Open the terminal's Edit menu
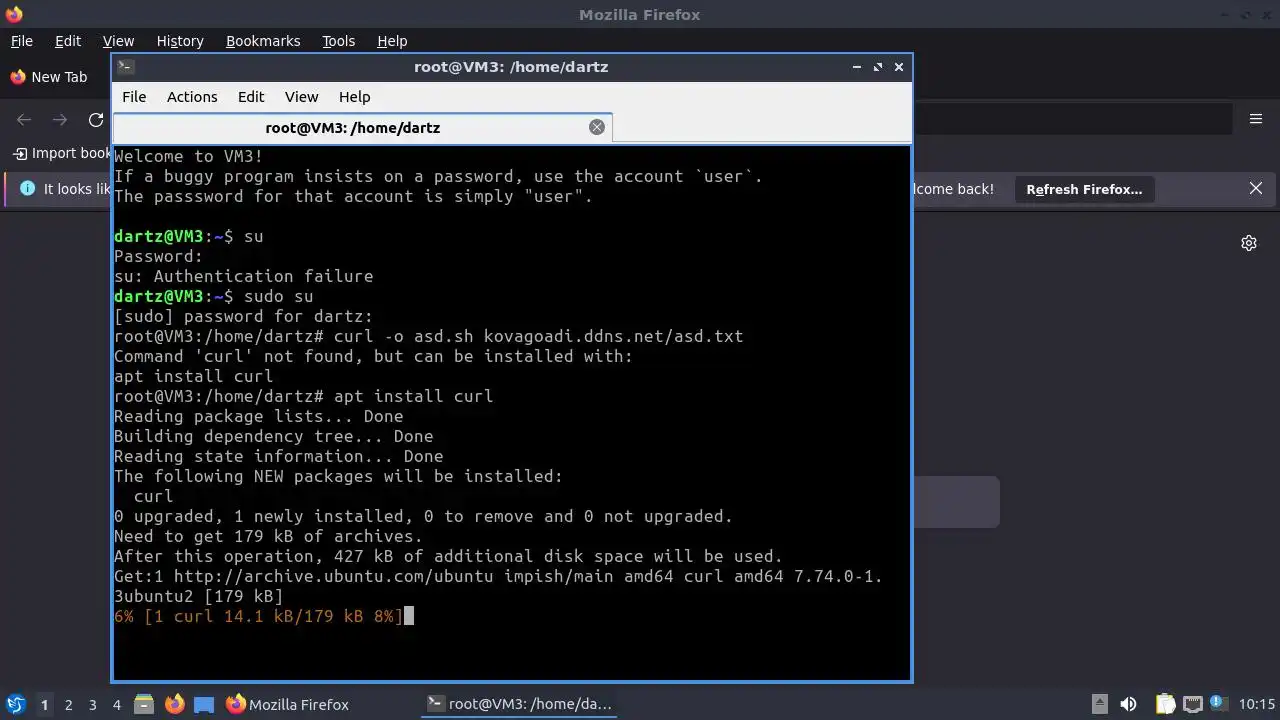 tap(251, 97)
